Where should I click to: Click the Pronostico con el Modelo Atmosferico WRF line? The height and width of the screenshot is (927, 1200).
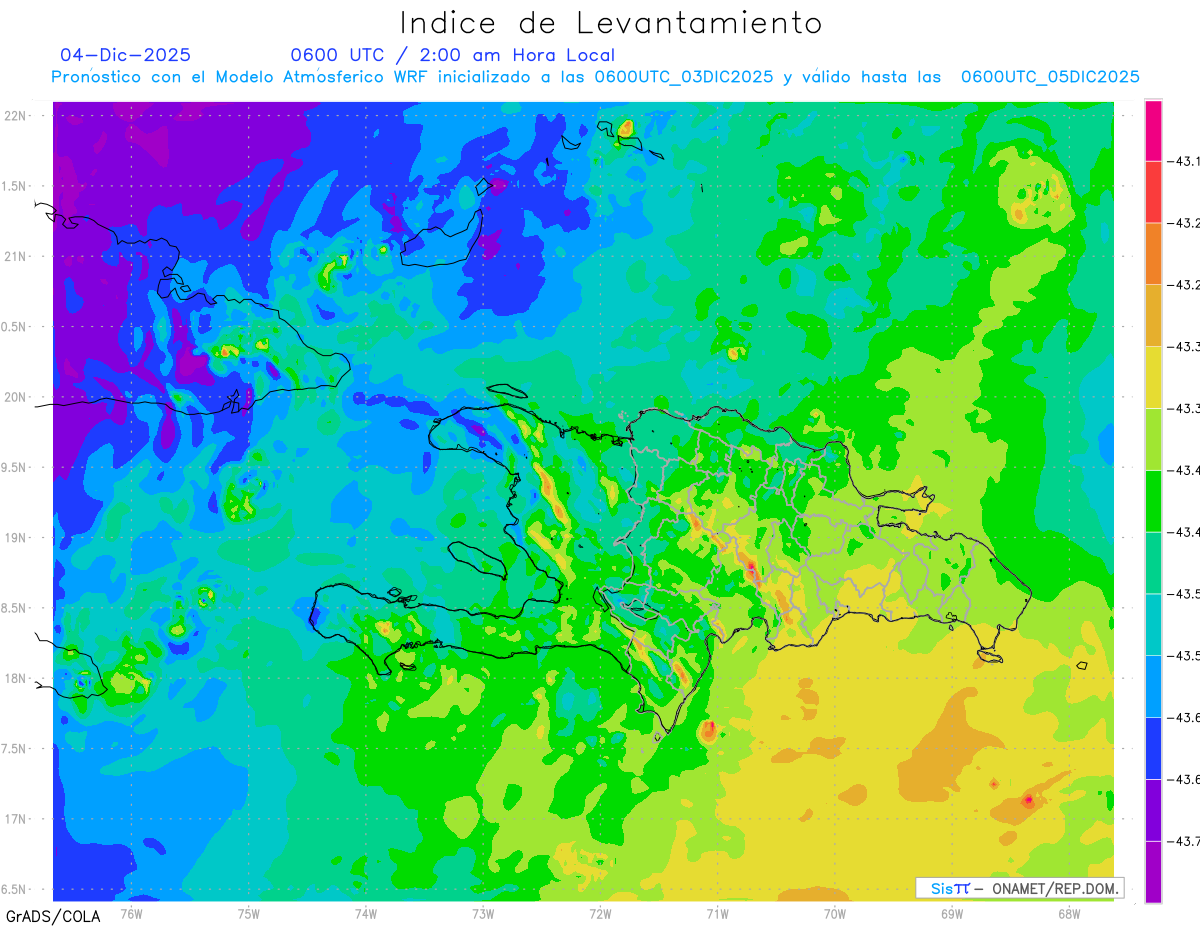(595, 77)
